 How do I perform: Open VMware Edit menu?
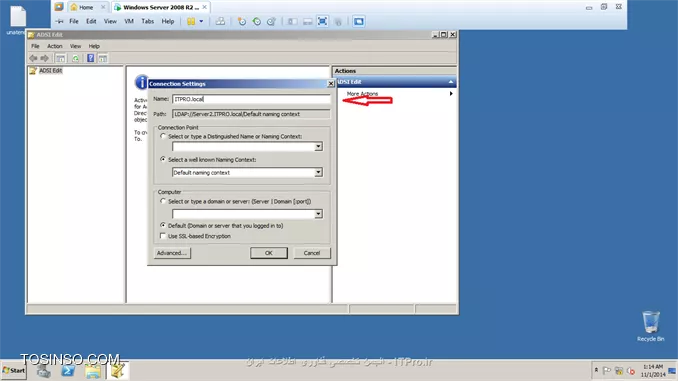(x=91, y=21)
